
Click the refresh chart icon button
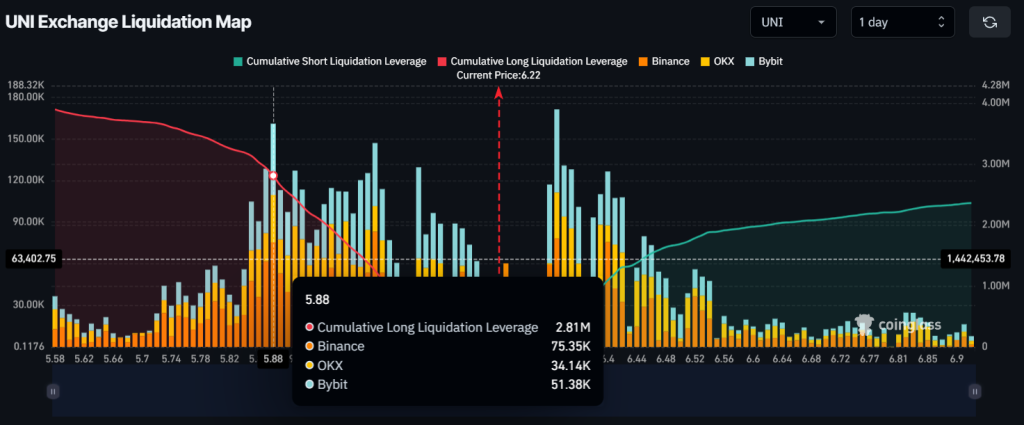[x=990, y=22]
